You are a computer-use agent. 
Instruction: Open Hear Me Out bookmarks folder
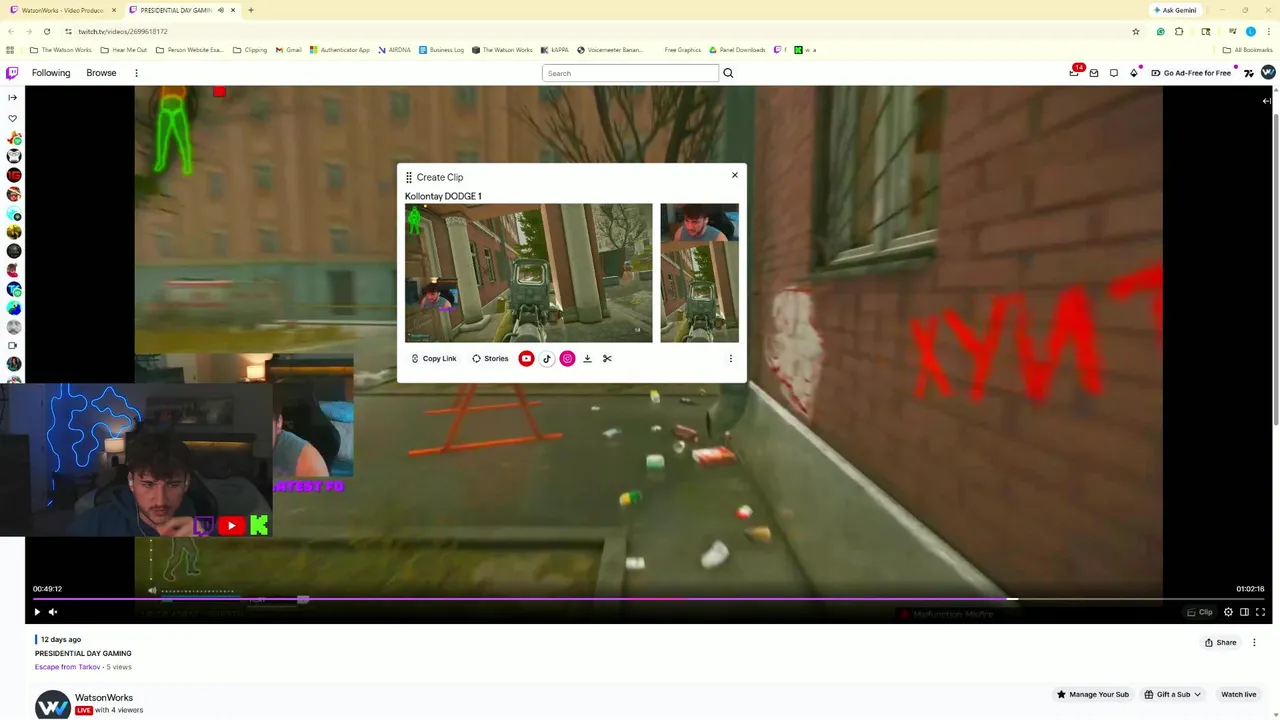[x=124, y=49]
